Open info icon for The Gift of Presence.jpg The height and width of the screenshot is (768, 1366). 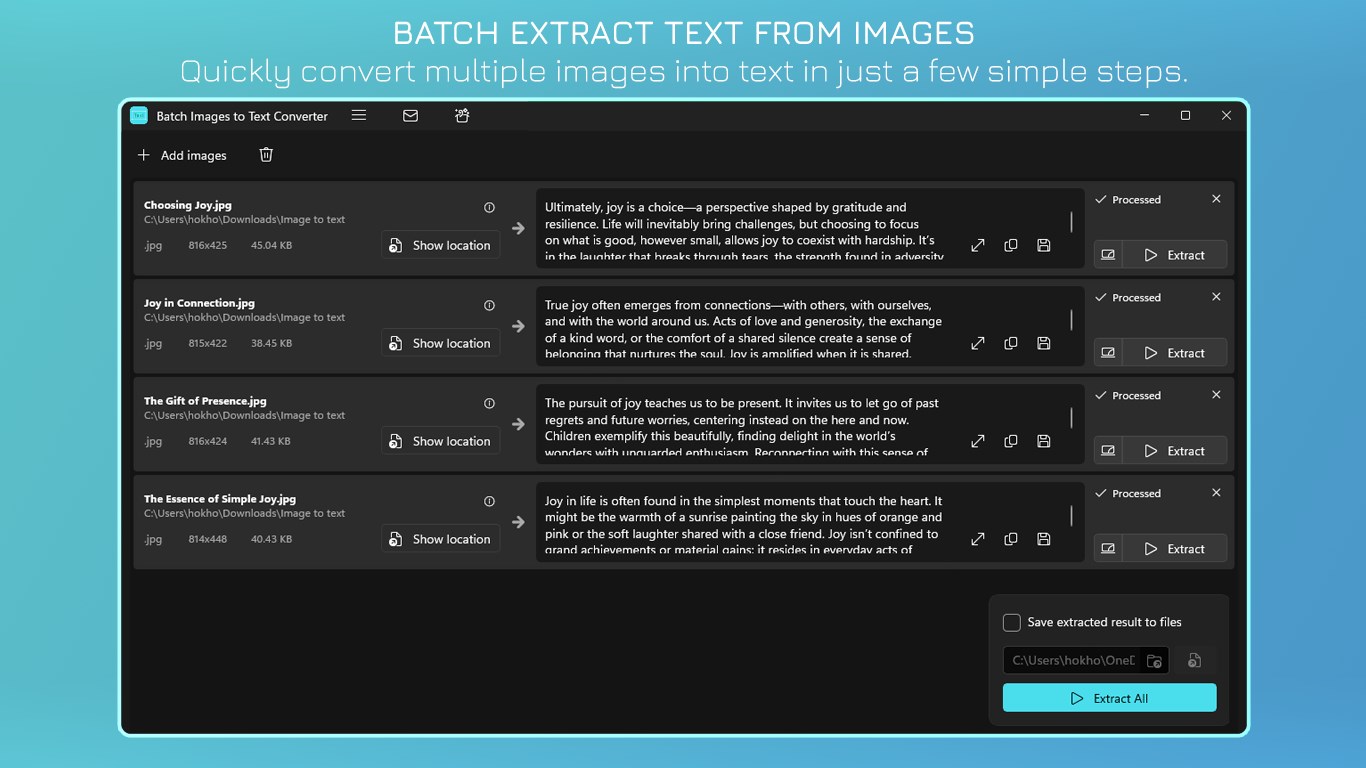[x=489, y=404]
